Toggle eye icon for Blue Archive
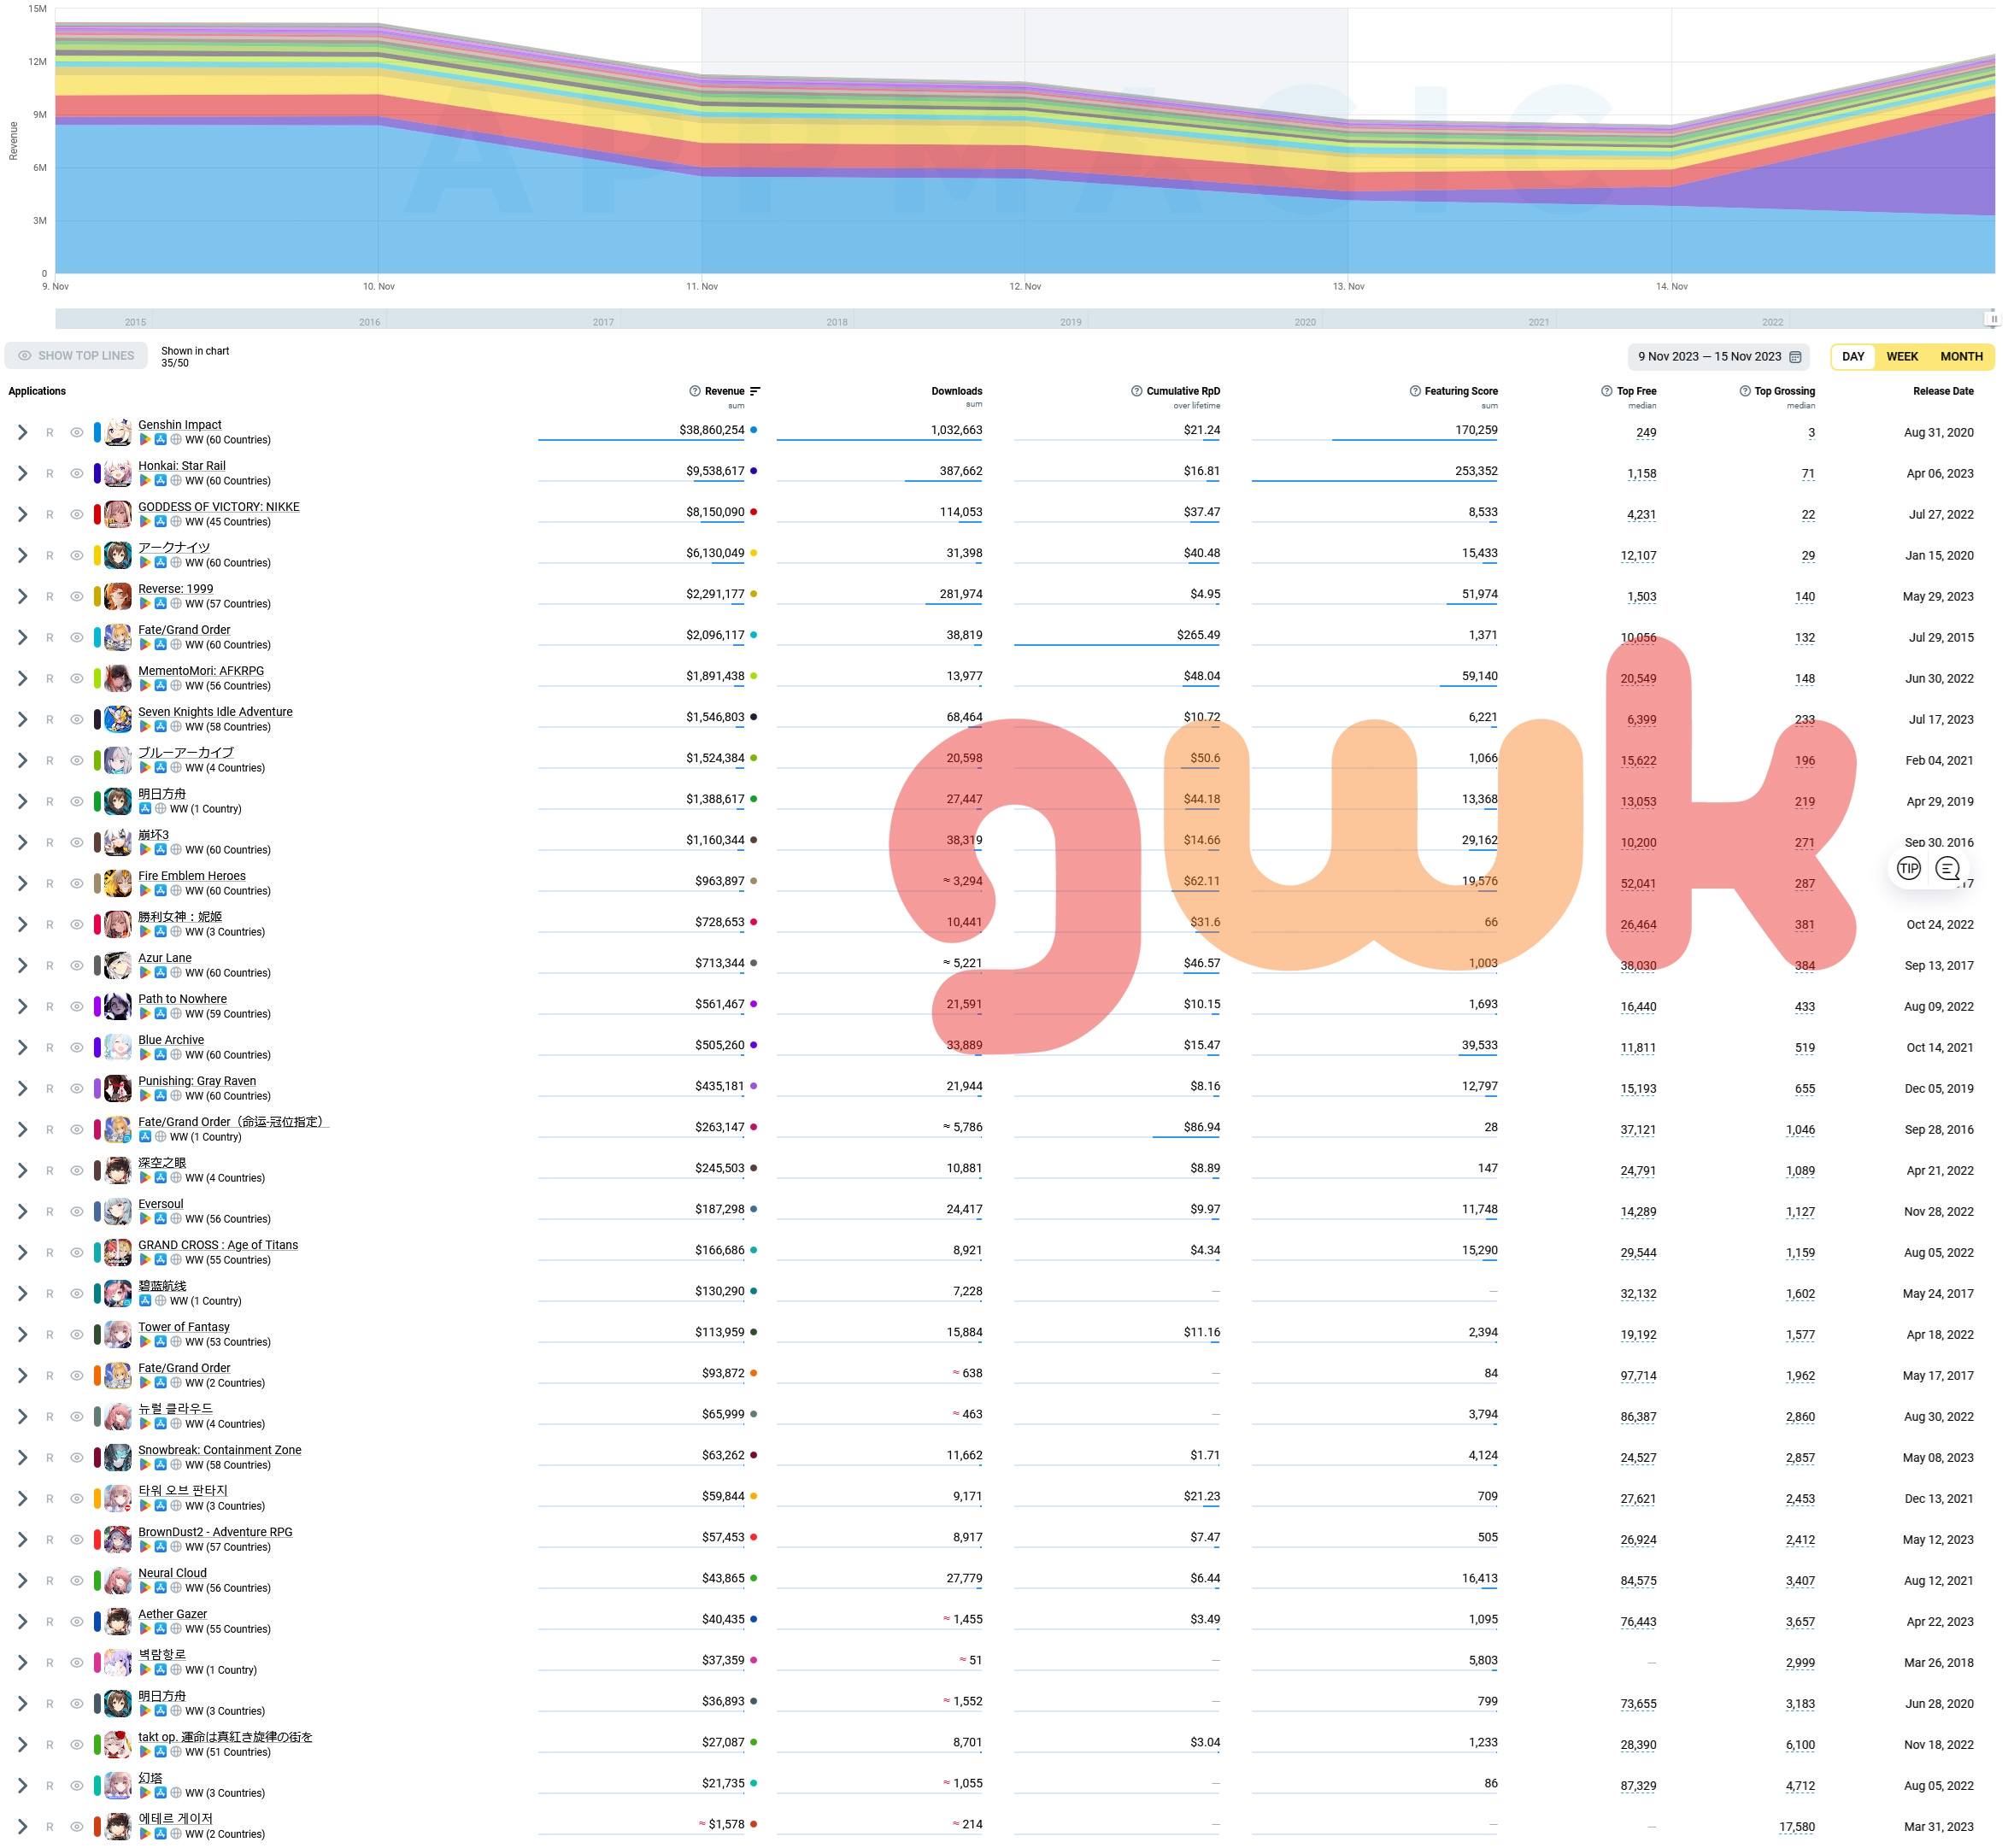Image resolution: width=2008 pixels, height=1848 pixels. (77, 1047)
